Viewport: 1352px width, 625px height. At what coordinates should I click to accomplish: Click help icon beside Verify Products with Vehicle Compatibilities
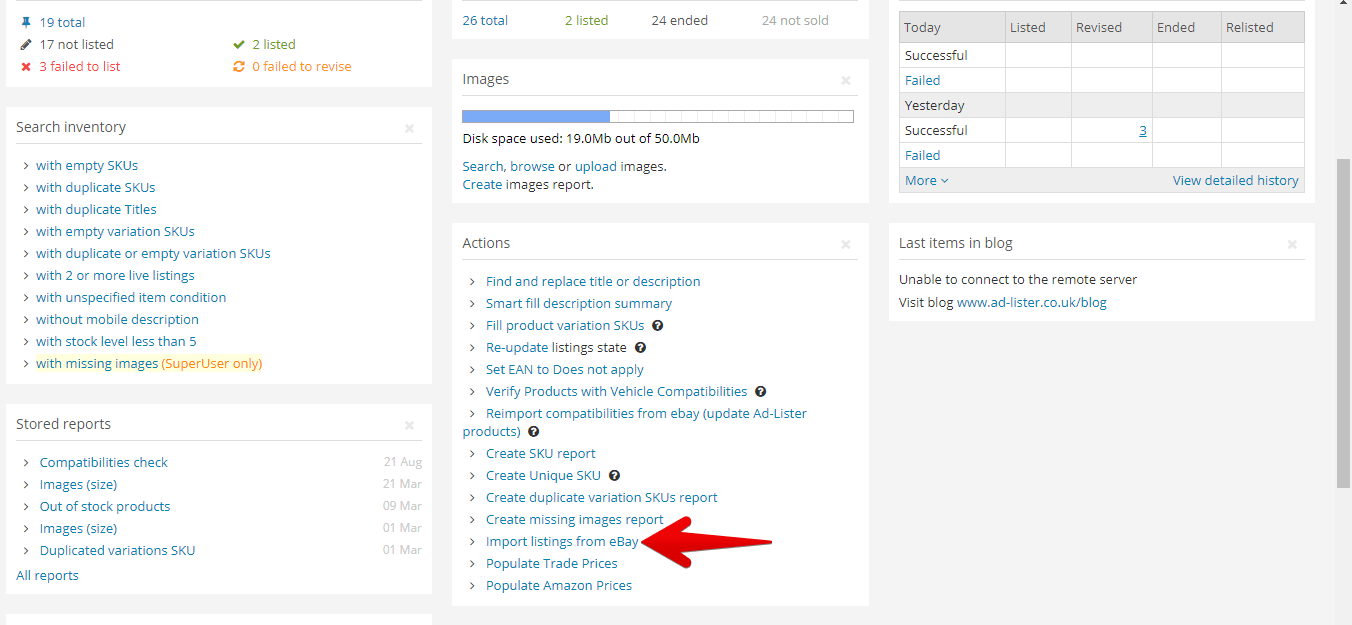[x=760, y=392]
